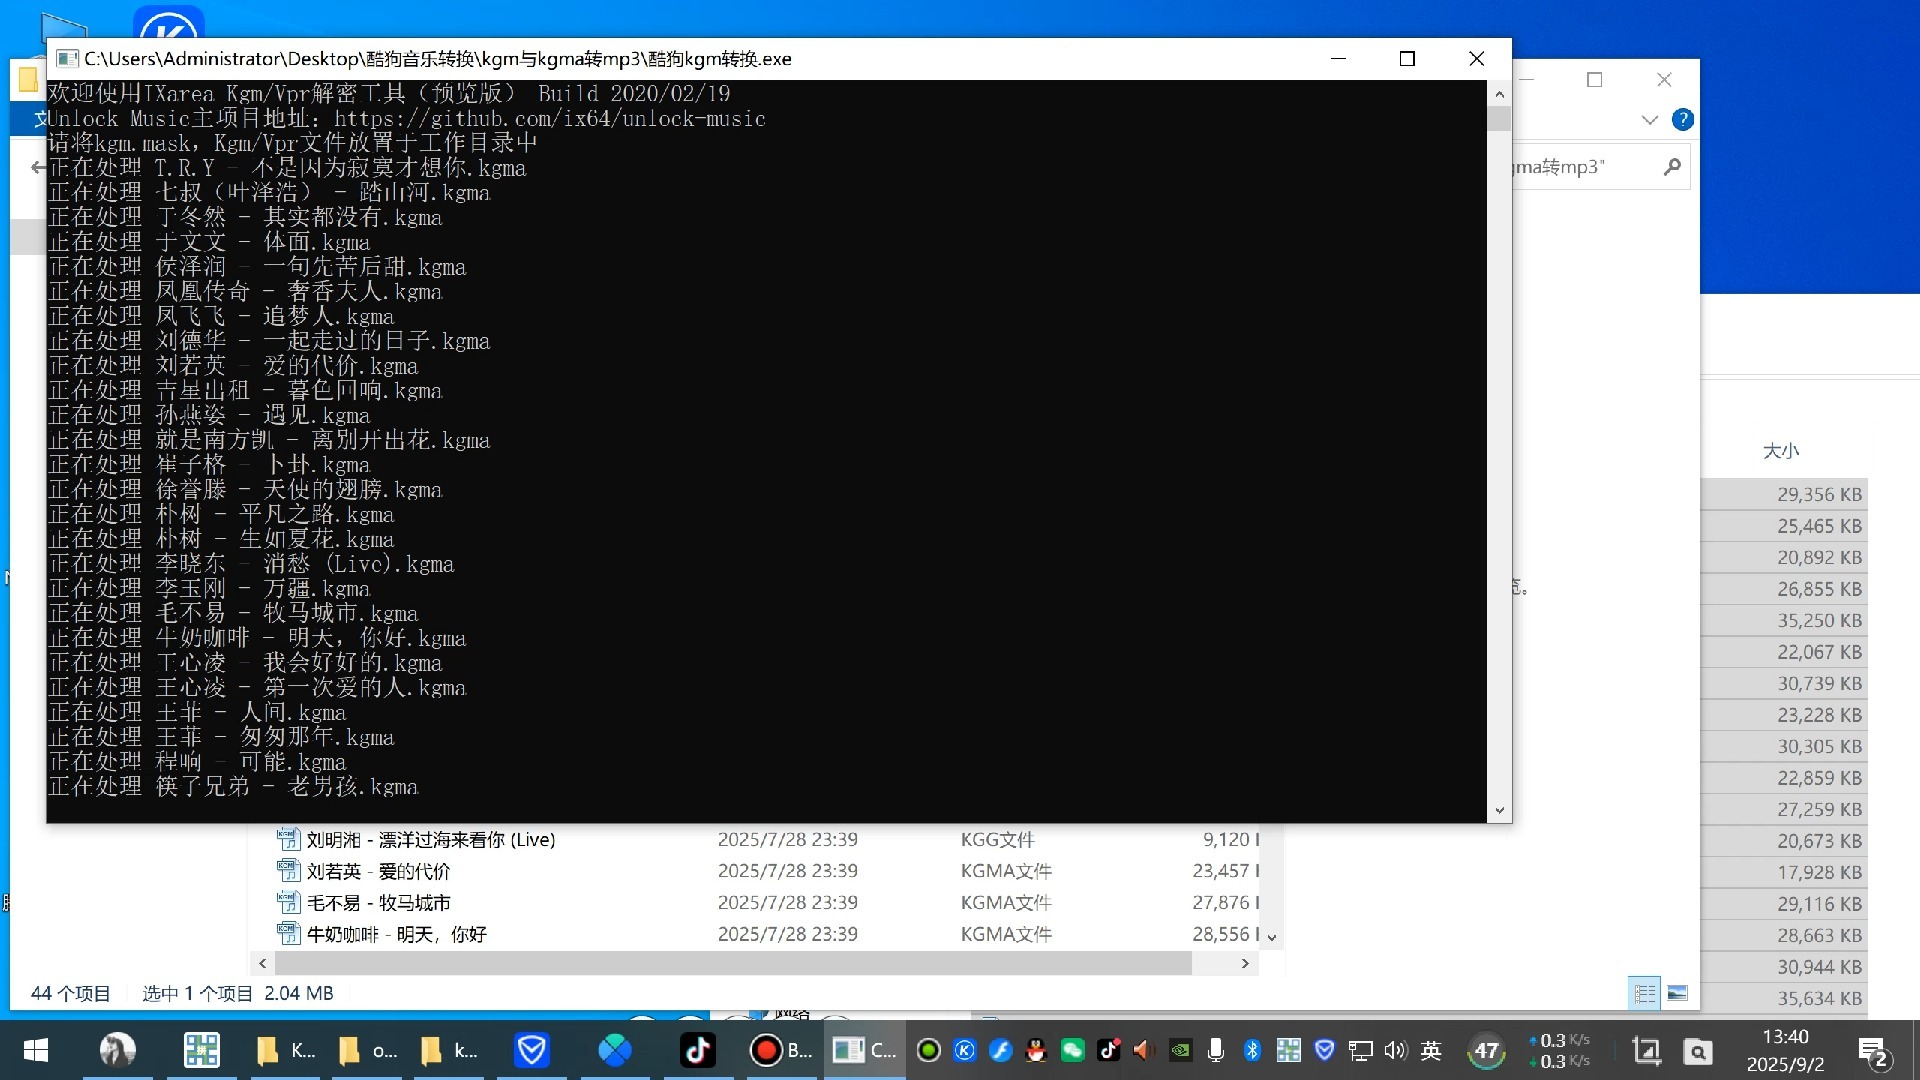
Task: Open the network display tray icon
Action: 1361,1050
